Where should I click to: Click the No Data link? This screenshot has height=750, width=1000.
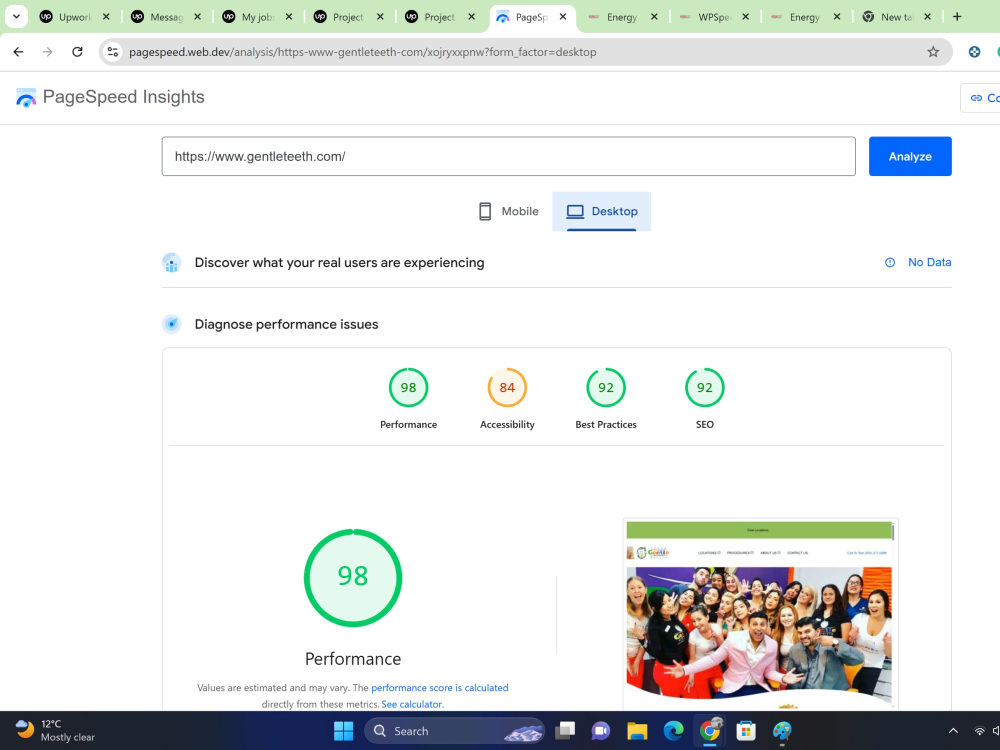point(929,262)
